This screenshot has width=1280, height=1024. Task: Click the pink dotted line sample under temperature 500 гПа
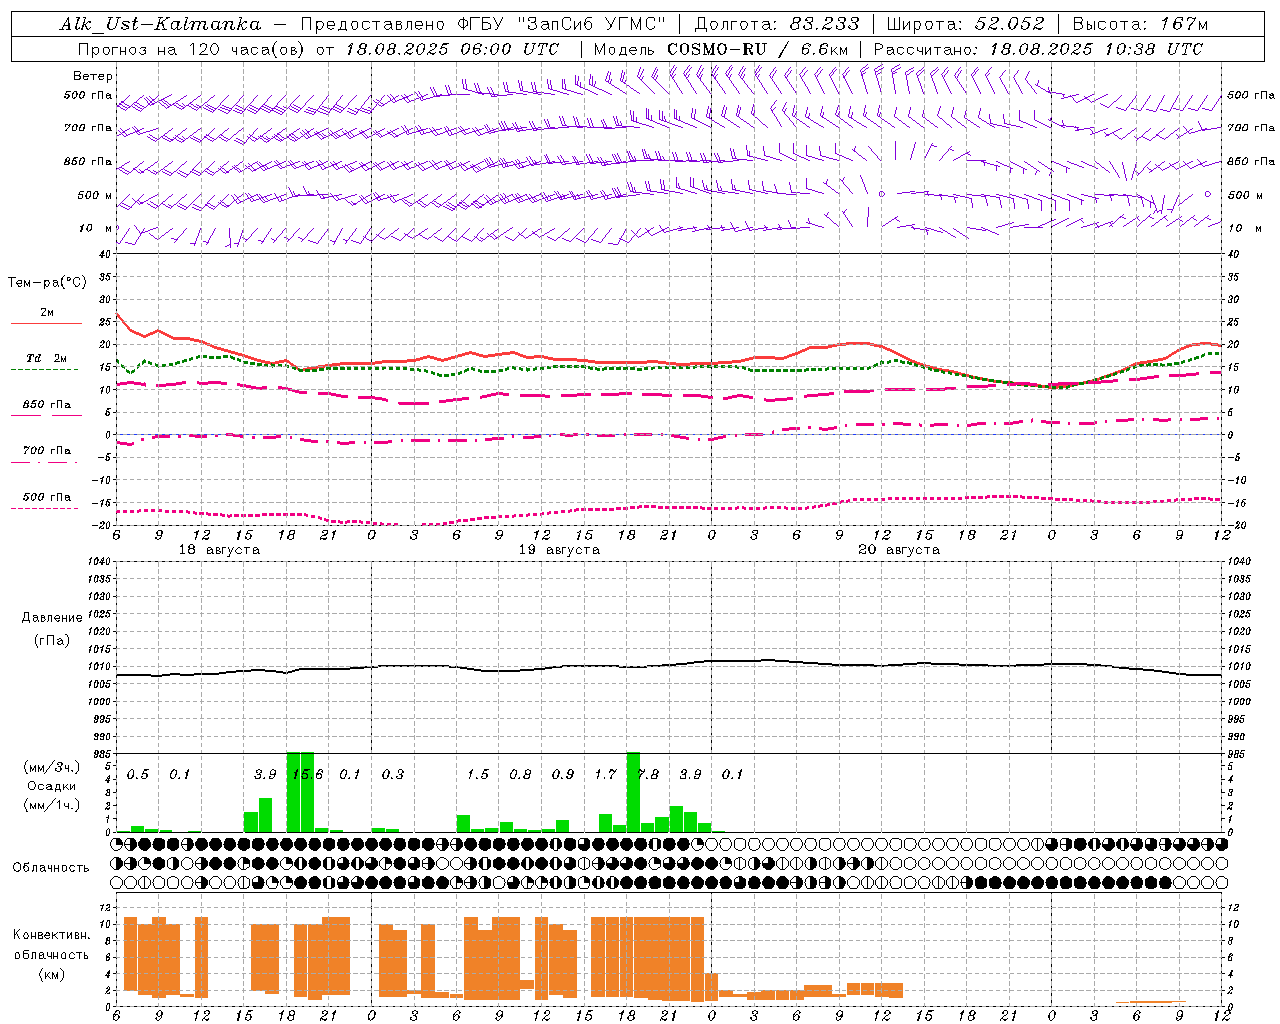click(x=44, y=508)
